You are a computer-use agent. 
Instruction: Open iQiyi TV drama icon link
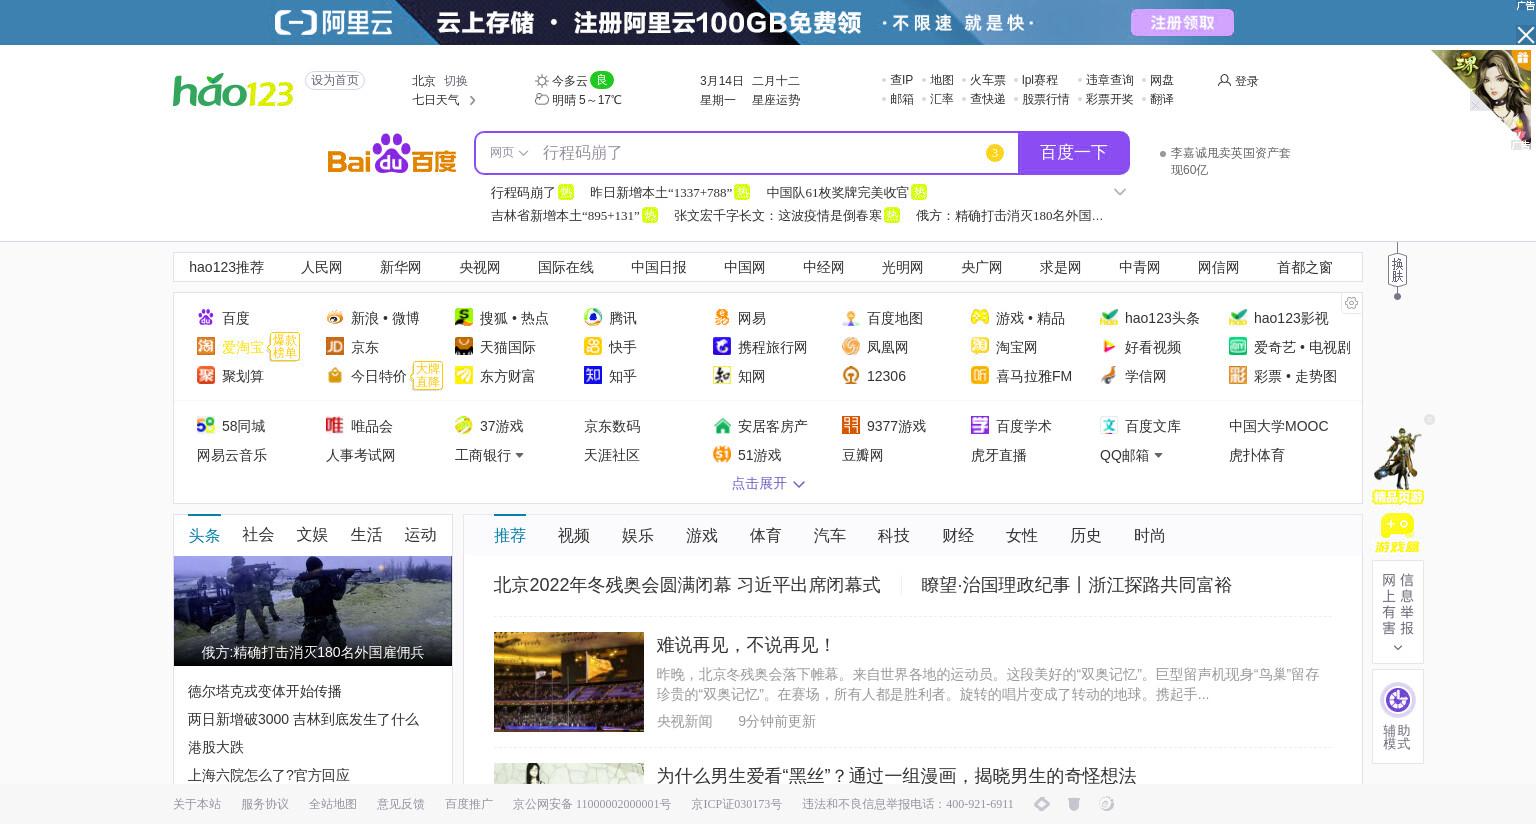coord(1238,347)
